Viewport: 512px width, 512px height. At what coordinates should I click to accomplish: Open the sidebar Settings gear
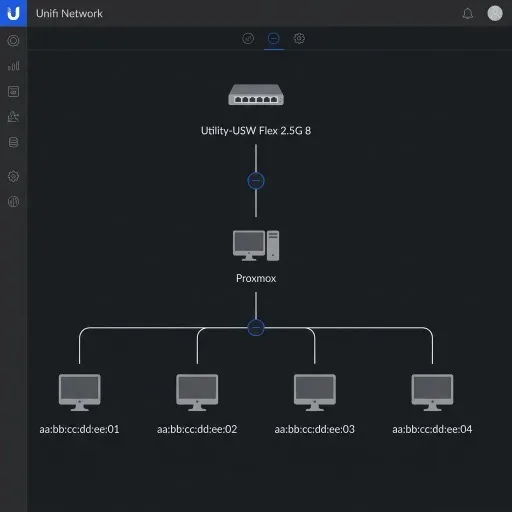pyautogui.click(x=13, y=176)
